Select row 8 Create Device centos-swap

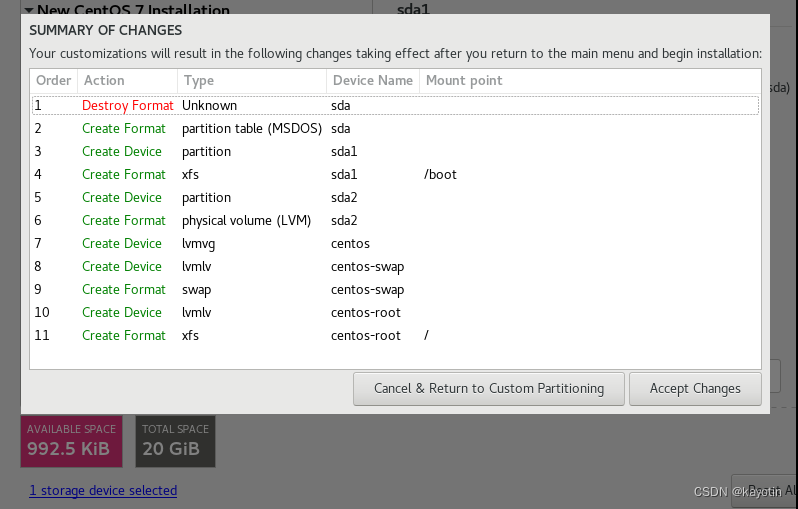395,266
